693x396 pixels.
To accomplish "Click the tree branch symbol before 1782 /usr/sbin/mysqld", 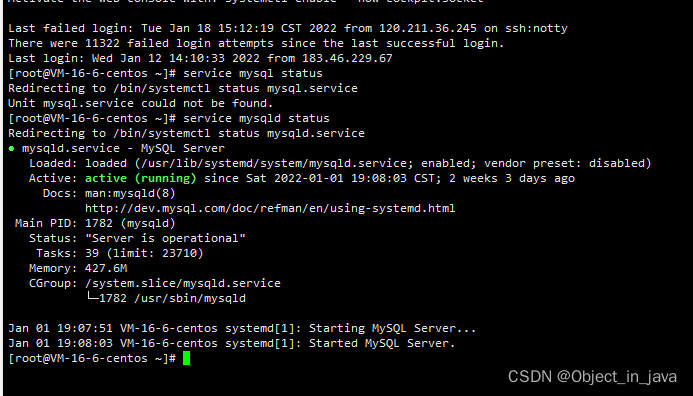I will click(92, 297).
